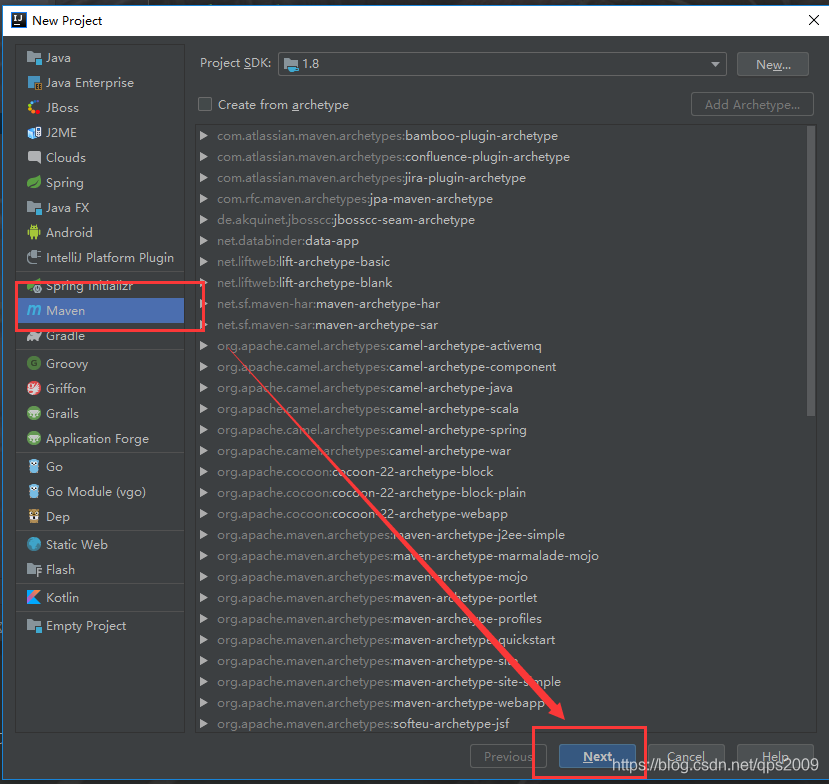Click New... SDK button

pos(773,64)
